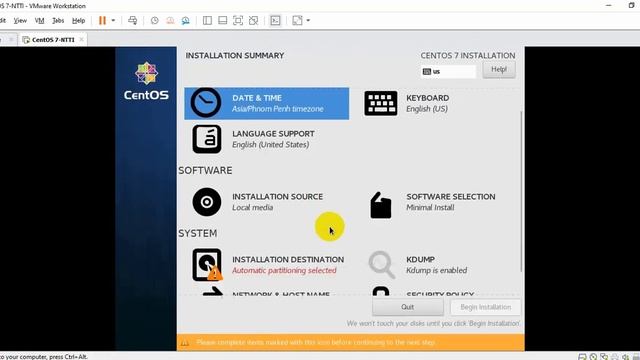Click the console view toolbar icon
The height and width of the screenshot is (360, 640).
(276, 20)
